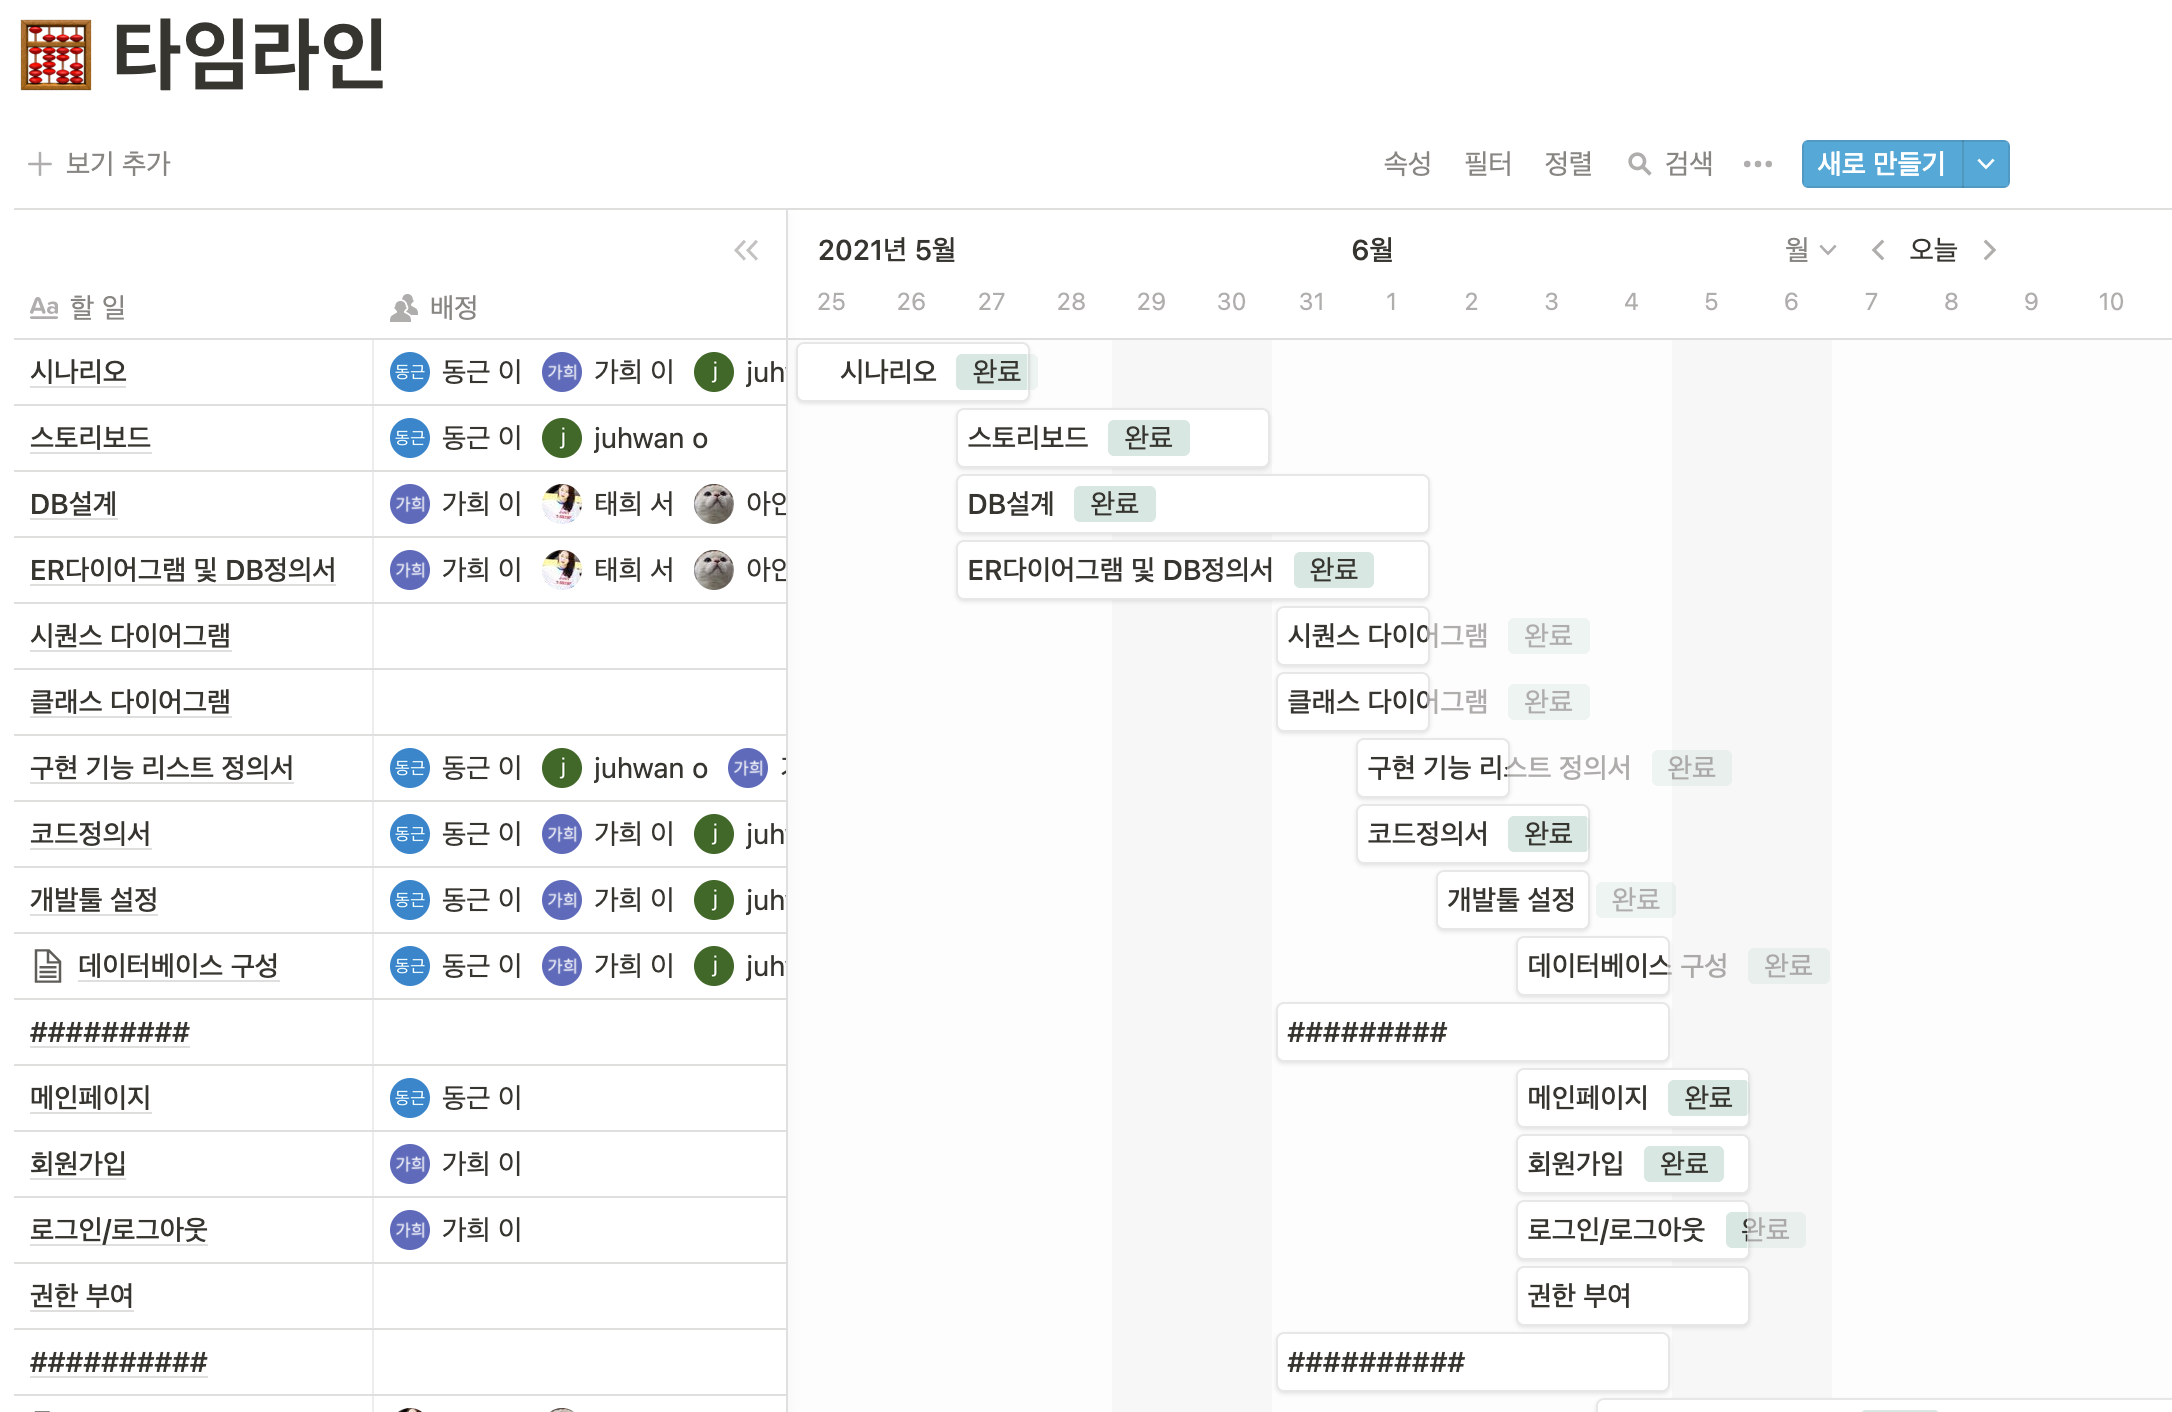
Task: Open the 정렬 menu
Action: pos(1568,164)
